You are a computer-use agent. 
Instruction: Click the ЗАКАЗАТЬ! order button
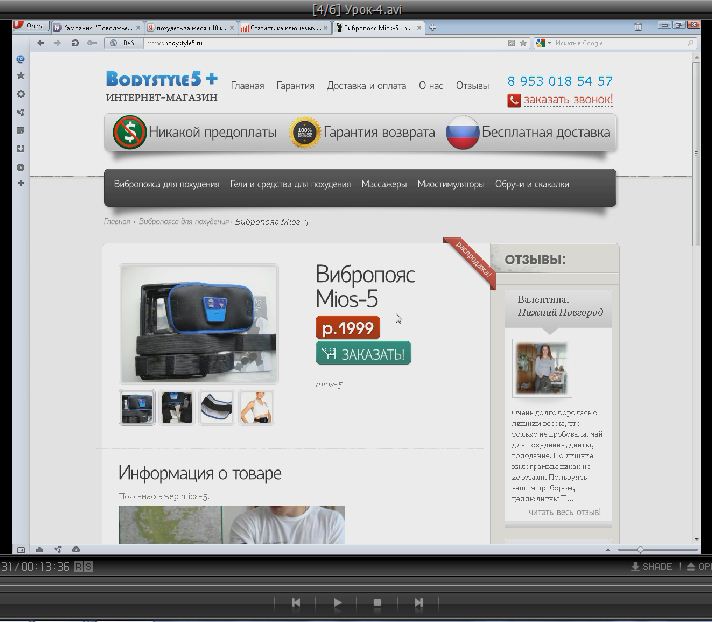[x=363, y=353]
